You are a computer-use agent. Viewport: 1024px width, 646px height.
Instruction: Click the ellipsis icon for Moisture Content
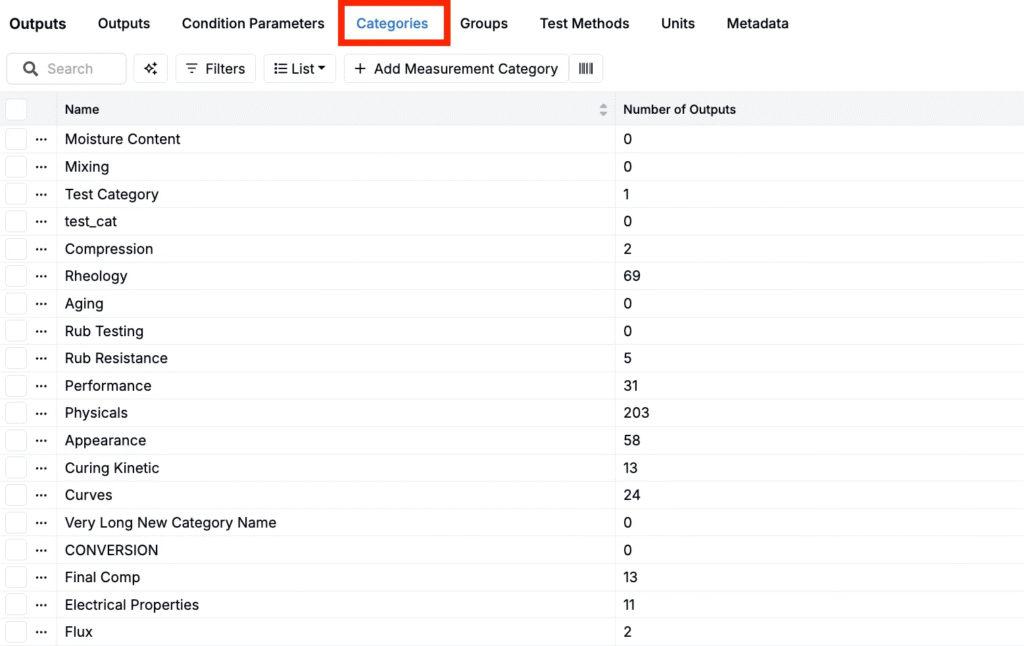pos(41,139)
